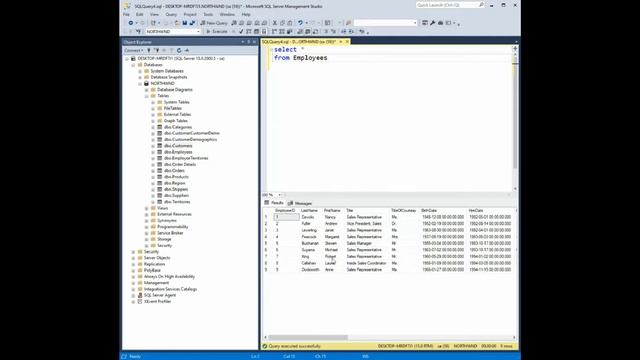
Task: Click the 'Buchanan' cell in results
Action: (310, 243)
